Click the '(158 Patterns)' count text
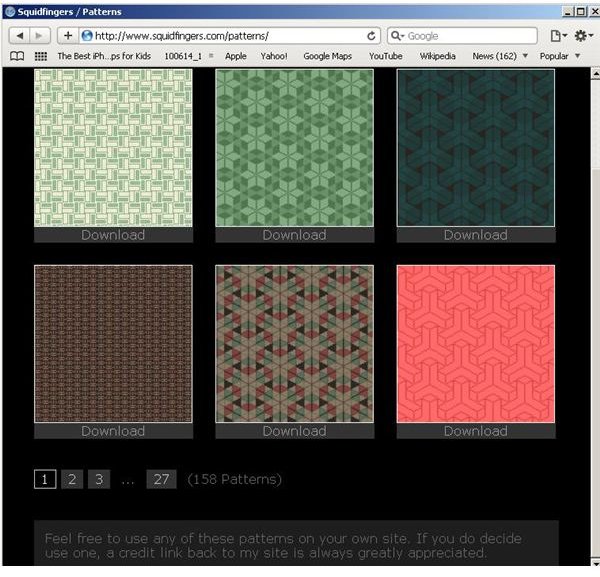The height and width of the screenshot is (577, 600). 234,479
